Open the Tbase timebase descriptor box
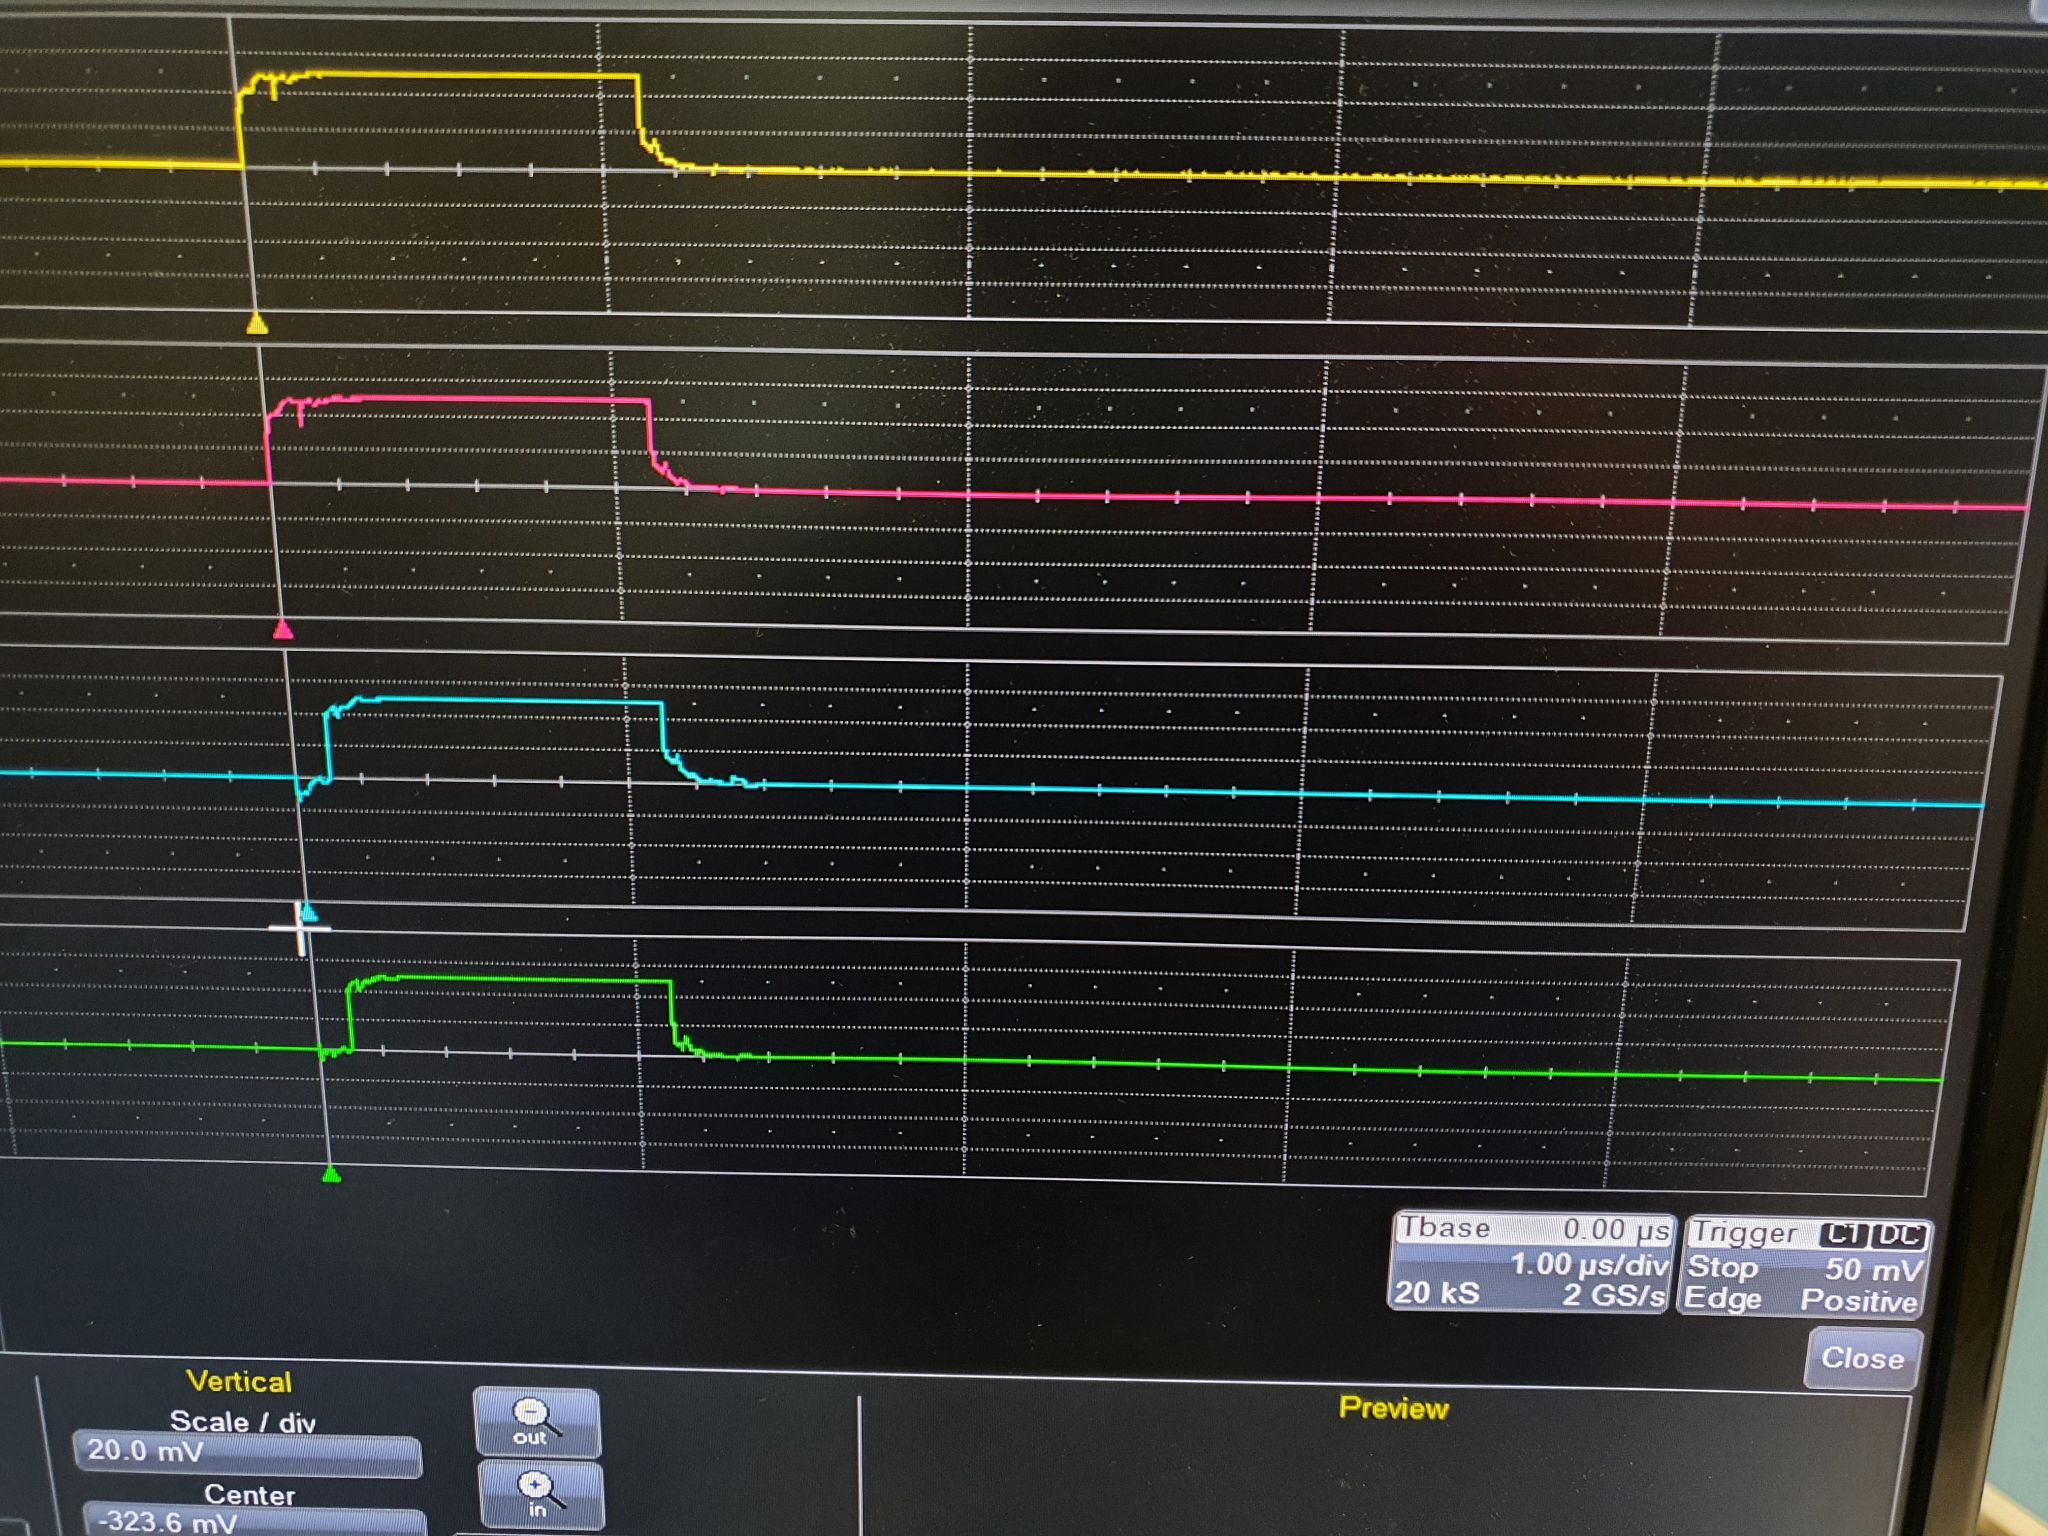Screen dimensions: 2048x1536 [1531, 1262]
